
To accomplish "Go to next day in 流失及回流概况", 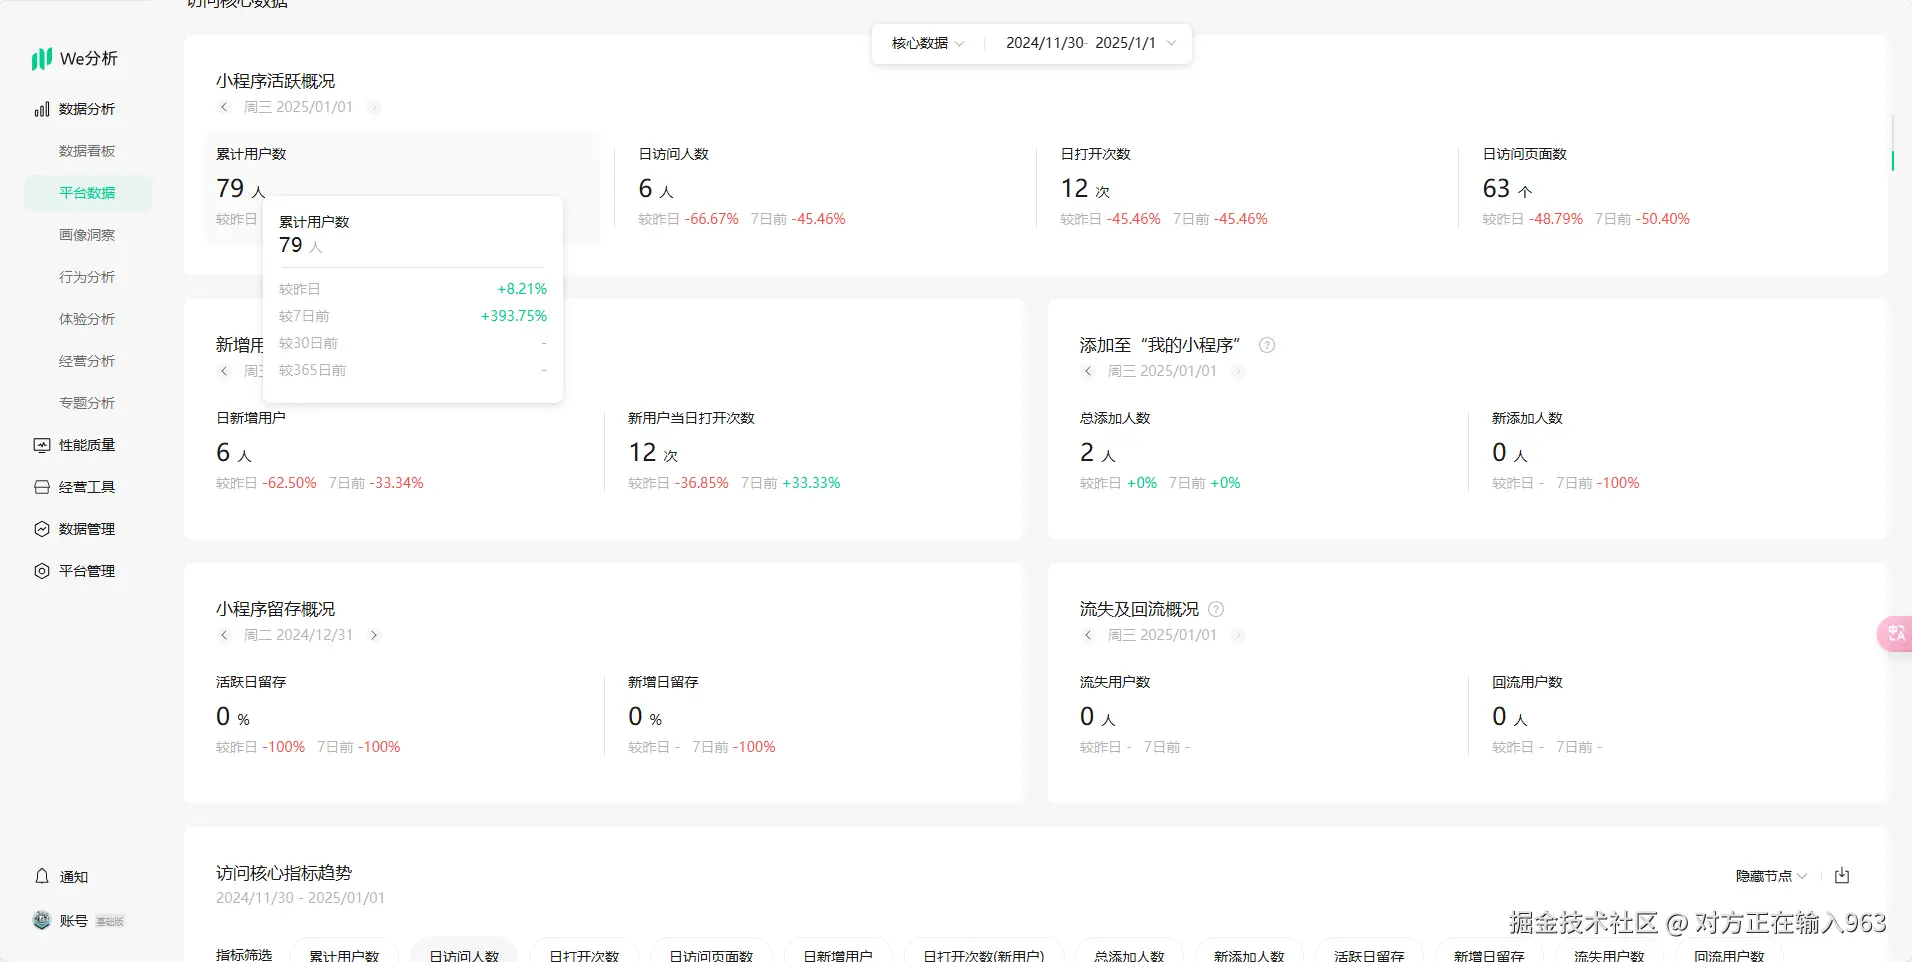I will 1237,635.
